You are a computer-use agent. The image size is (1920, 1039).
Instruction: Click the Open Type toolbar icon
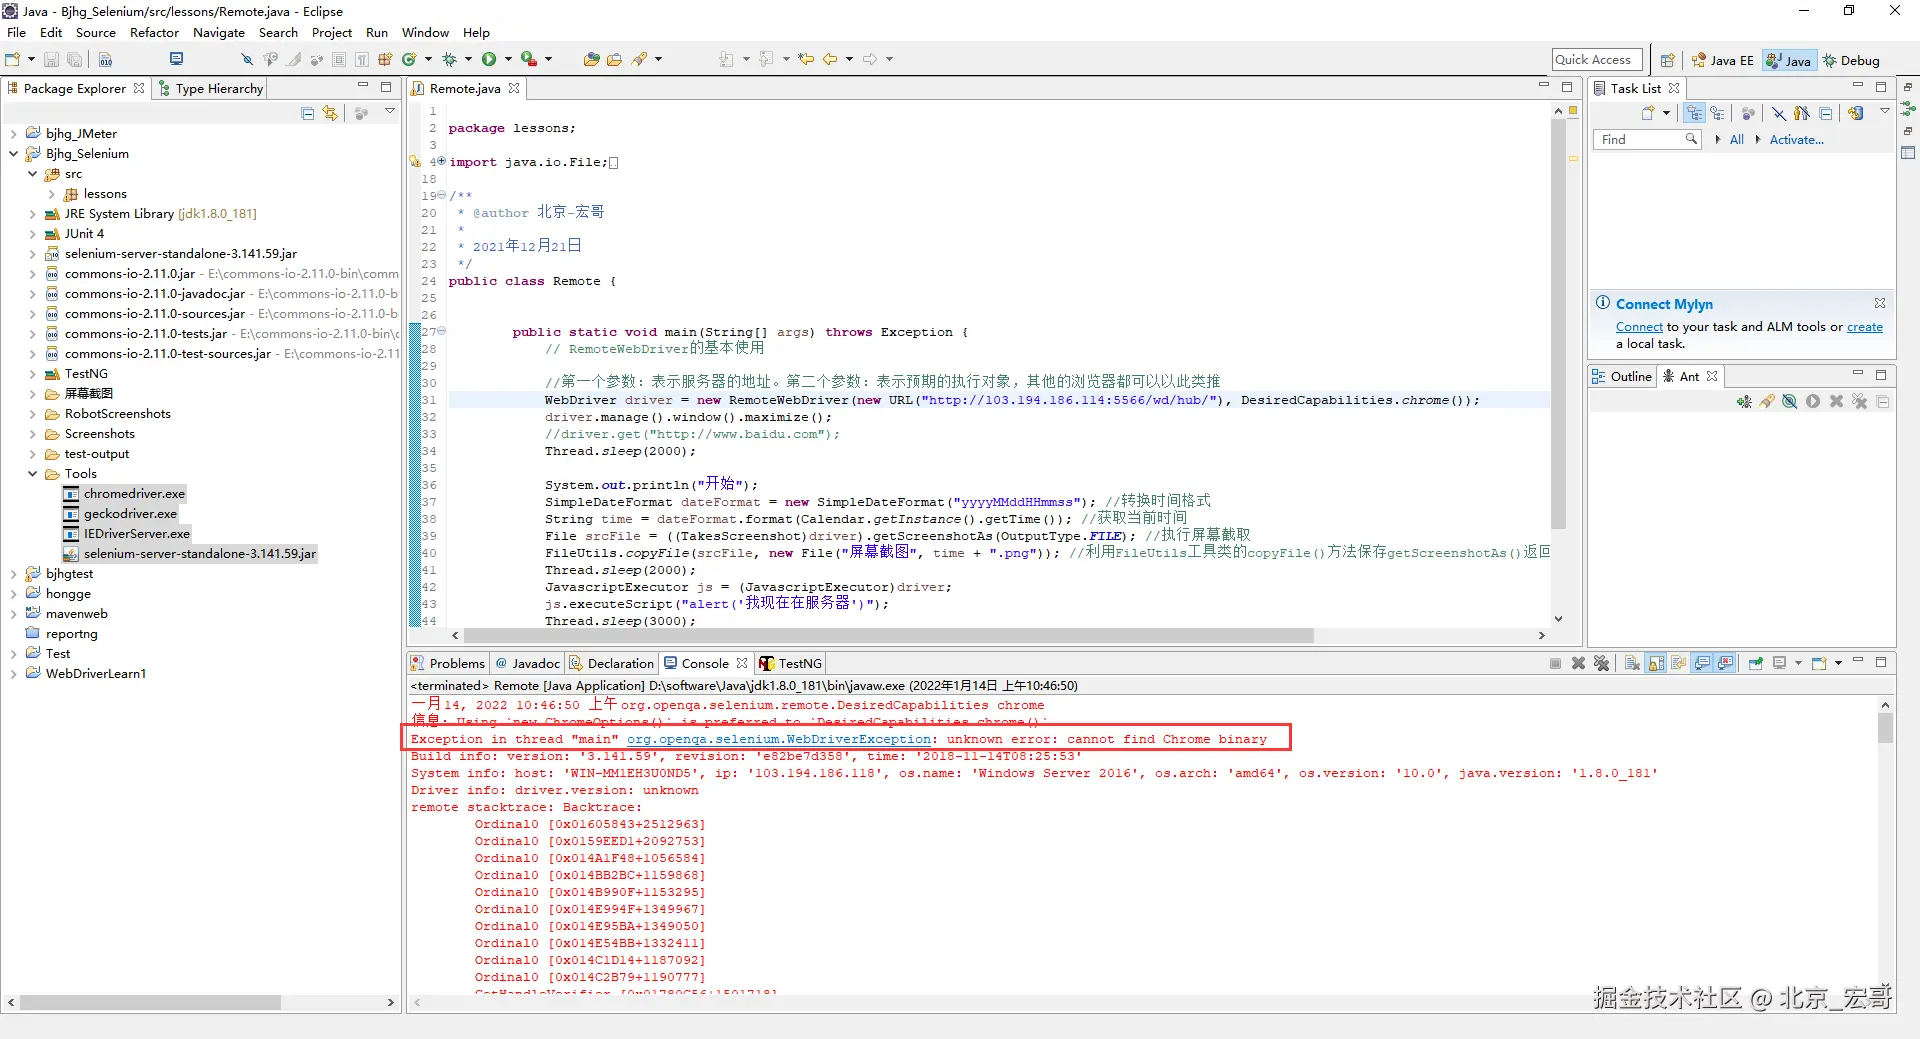(x=591, y=60)
